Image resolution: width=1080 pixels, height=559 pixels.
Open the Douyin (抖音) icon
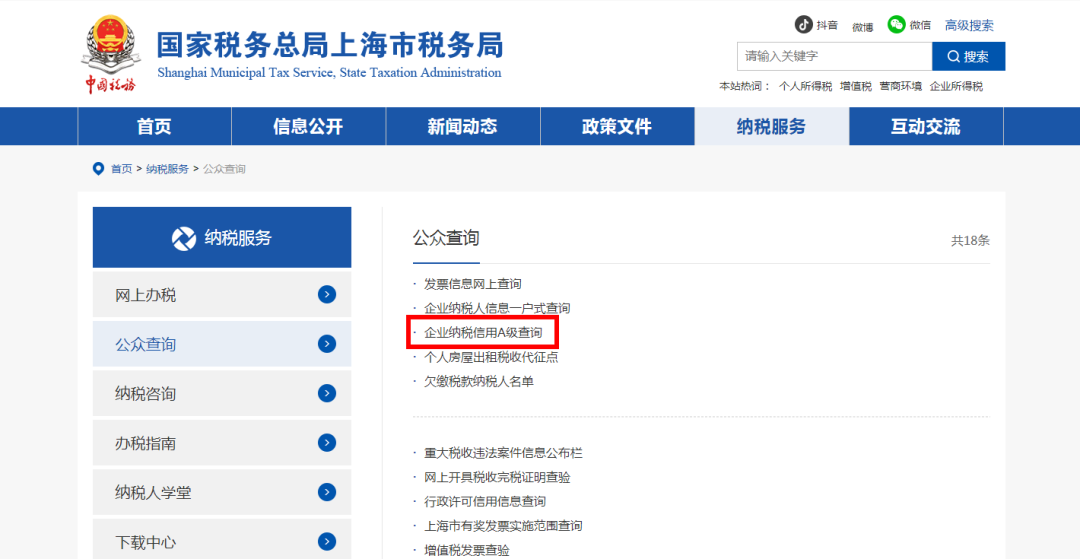[803, 25]
